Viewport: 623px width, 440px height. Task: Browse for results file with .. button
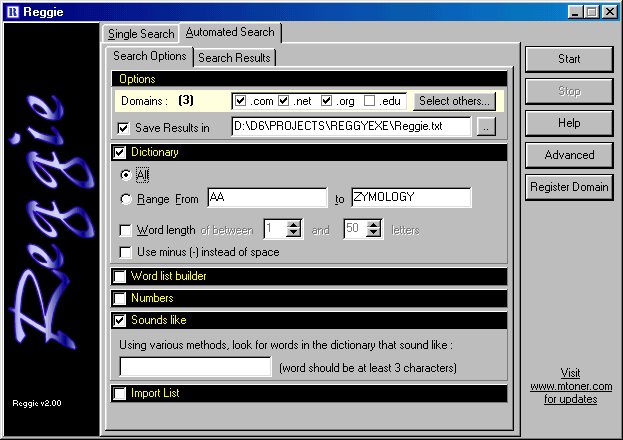(x=486, y=127)
